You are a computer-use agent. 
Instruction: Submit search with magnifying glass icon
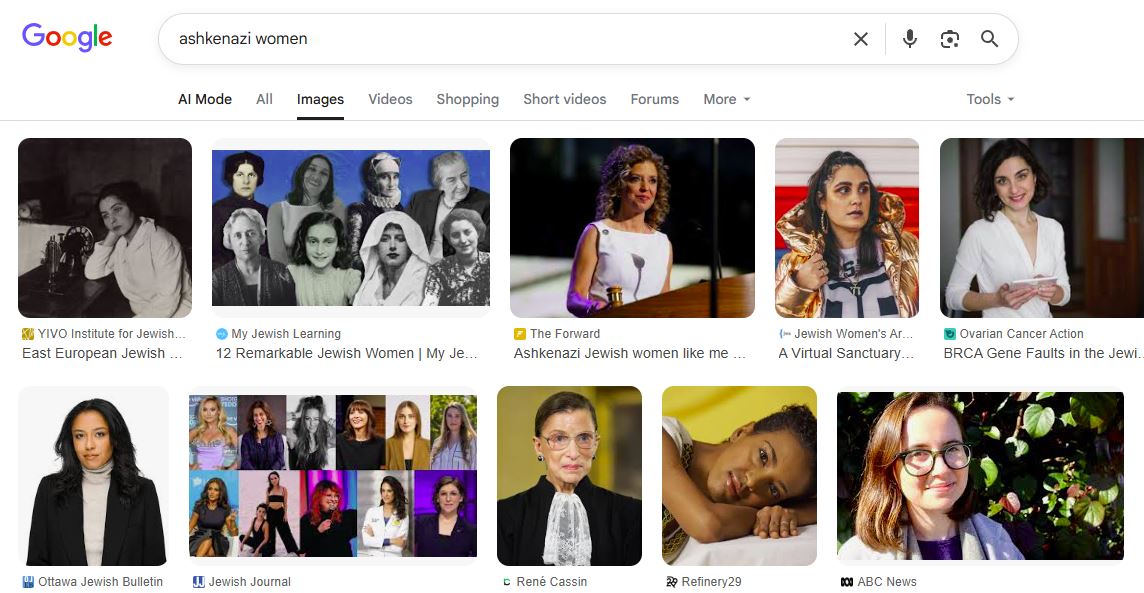pyautogui.click(x=989, y=39)
